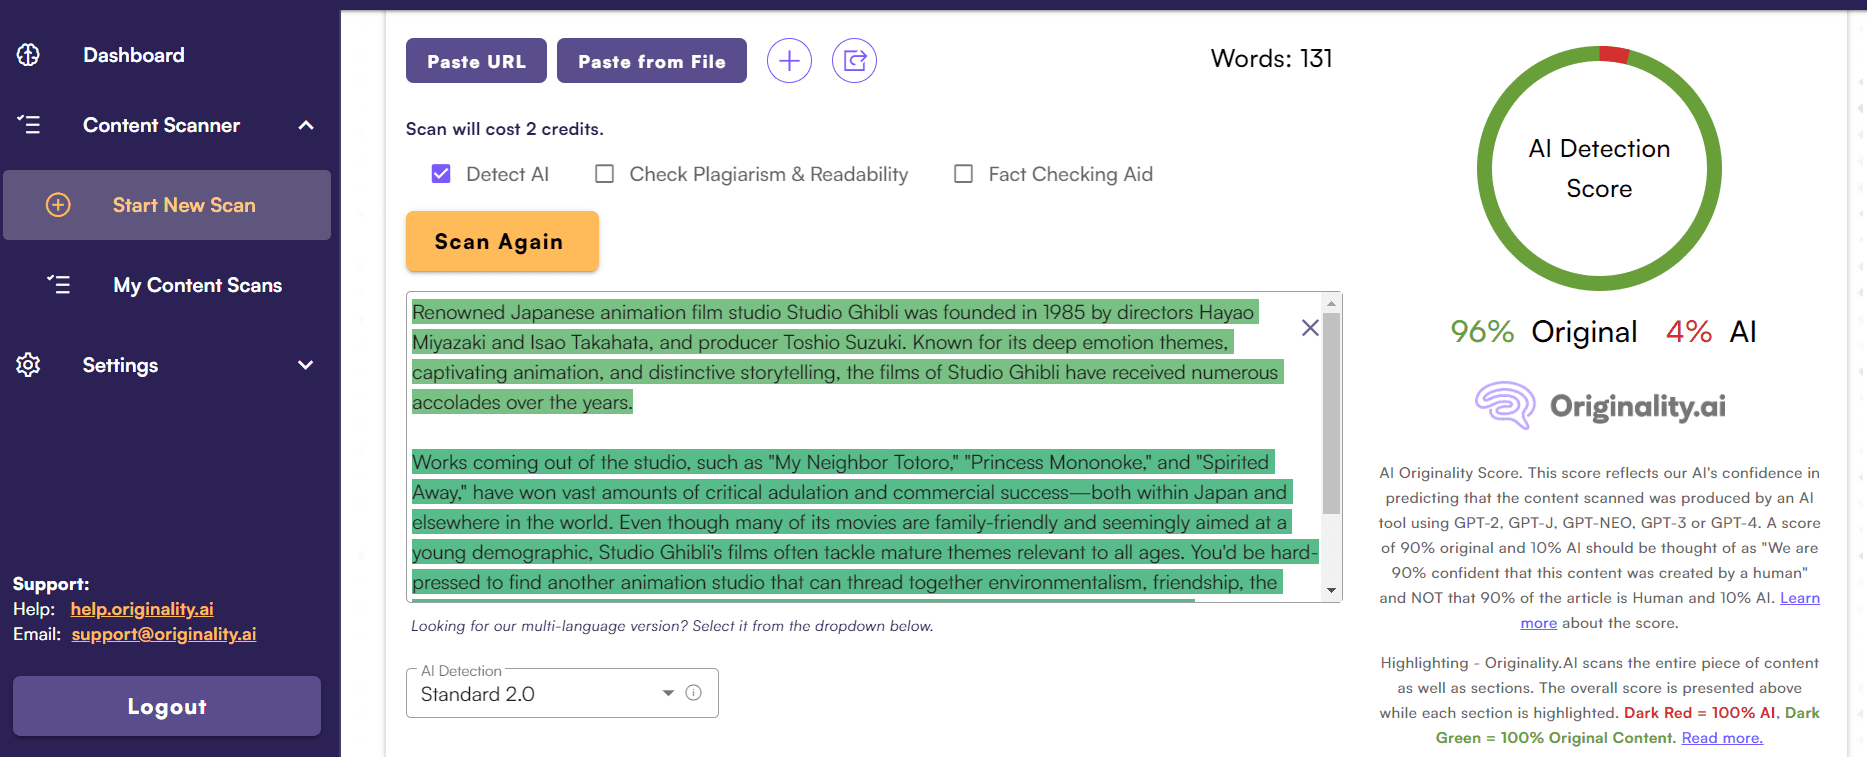Uncheck the Detect AI checkbox

coord(441,174)
